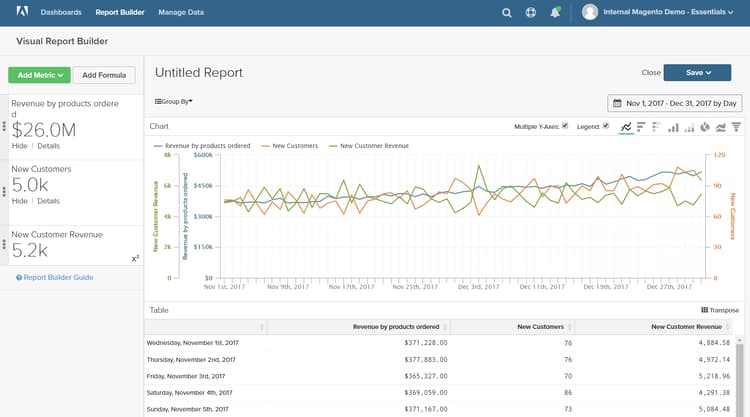Hide the New Customers metric
This screenshot has height=417, width=750.
[19, 201]
